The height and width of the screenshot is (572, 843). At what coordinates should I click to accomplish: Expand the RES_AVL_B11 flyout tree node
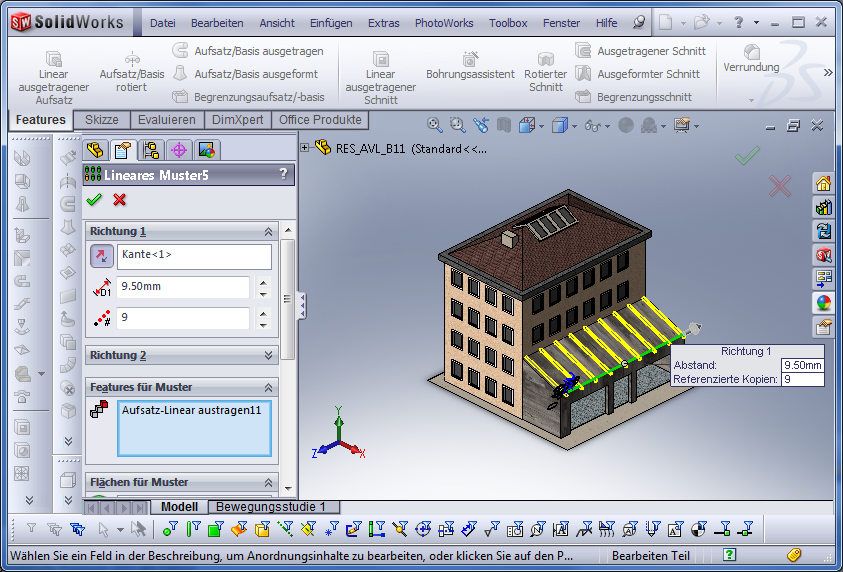click(x=305, y=148)
